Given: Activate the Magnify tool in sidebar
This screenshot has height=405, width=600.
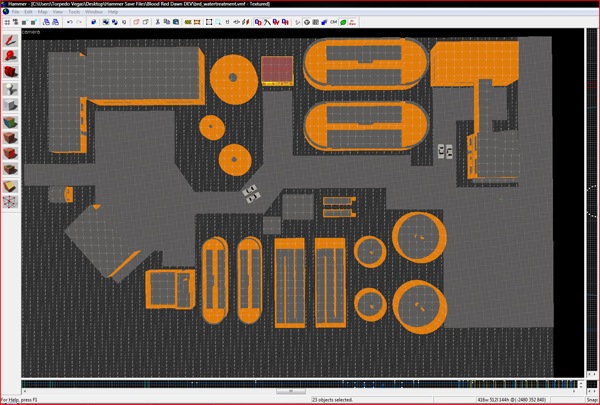Looking at the screenshot, I should click(x=11, y=56).
